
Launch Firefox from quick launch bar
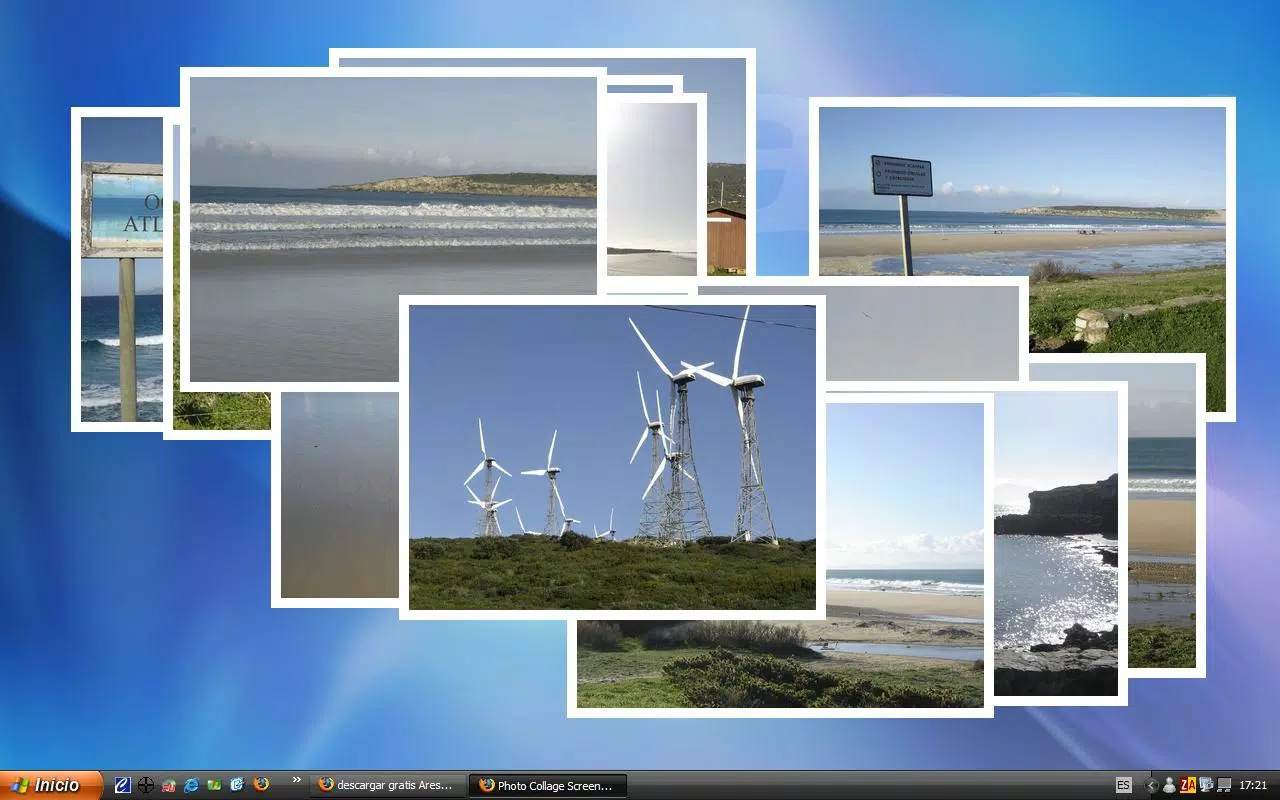261,784
